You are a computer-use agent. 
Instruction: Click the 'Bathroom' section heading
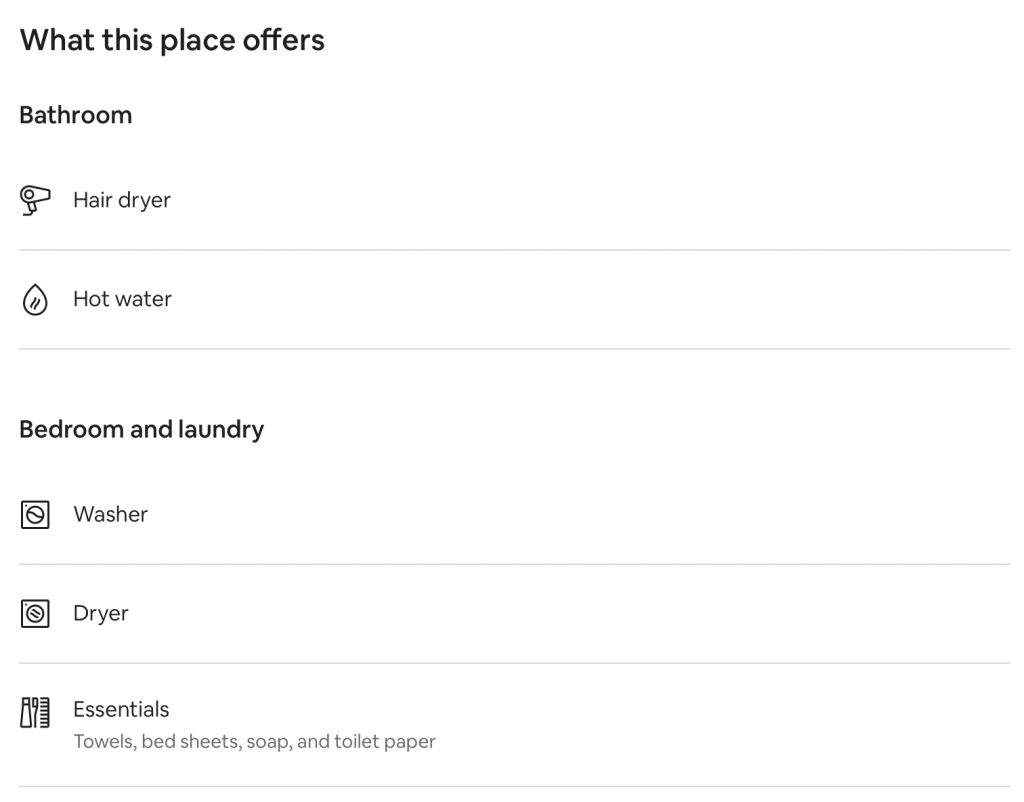tap(76, 115)
